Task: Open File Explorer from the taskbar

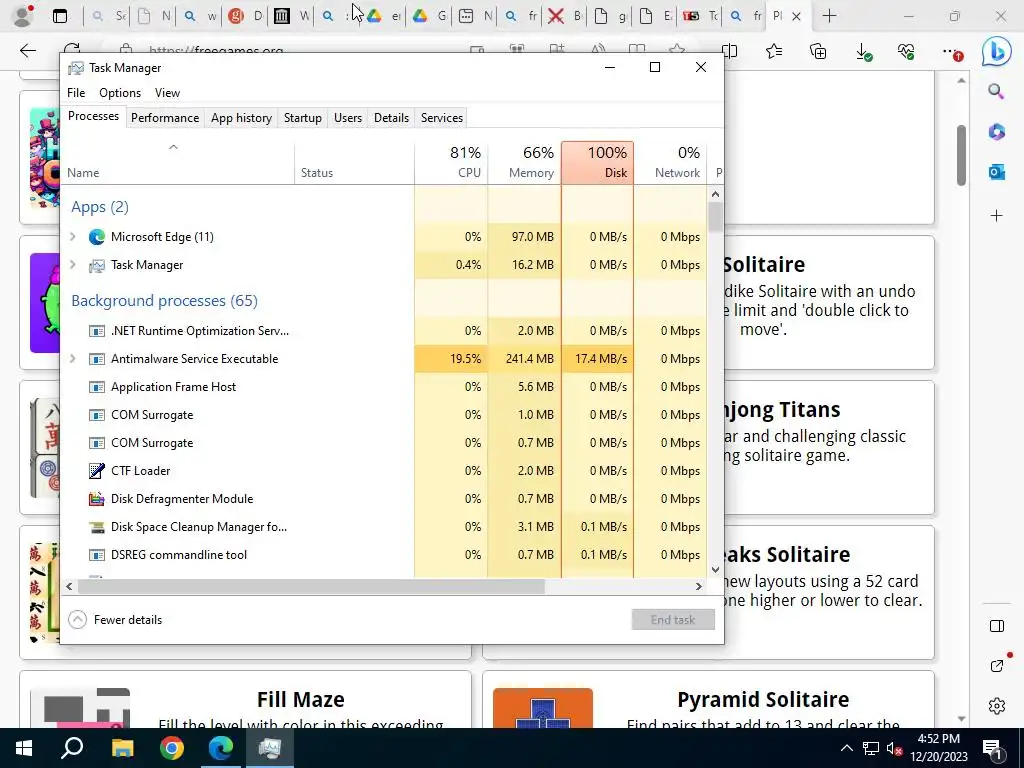Action: pyautogui.click(x=122, y=748)
